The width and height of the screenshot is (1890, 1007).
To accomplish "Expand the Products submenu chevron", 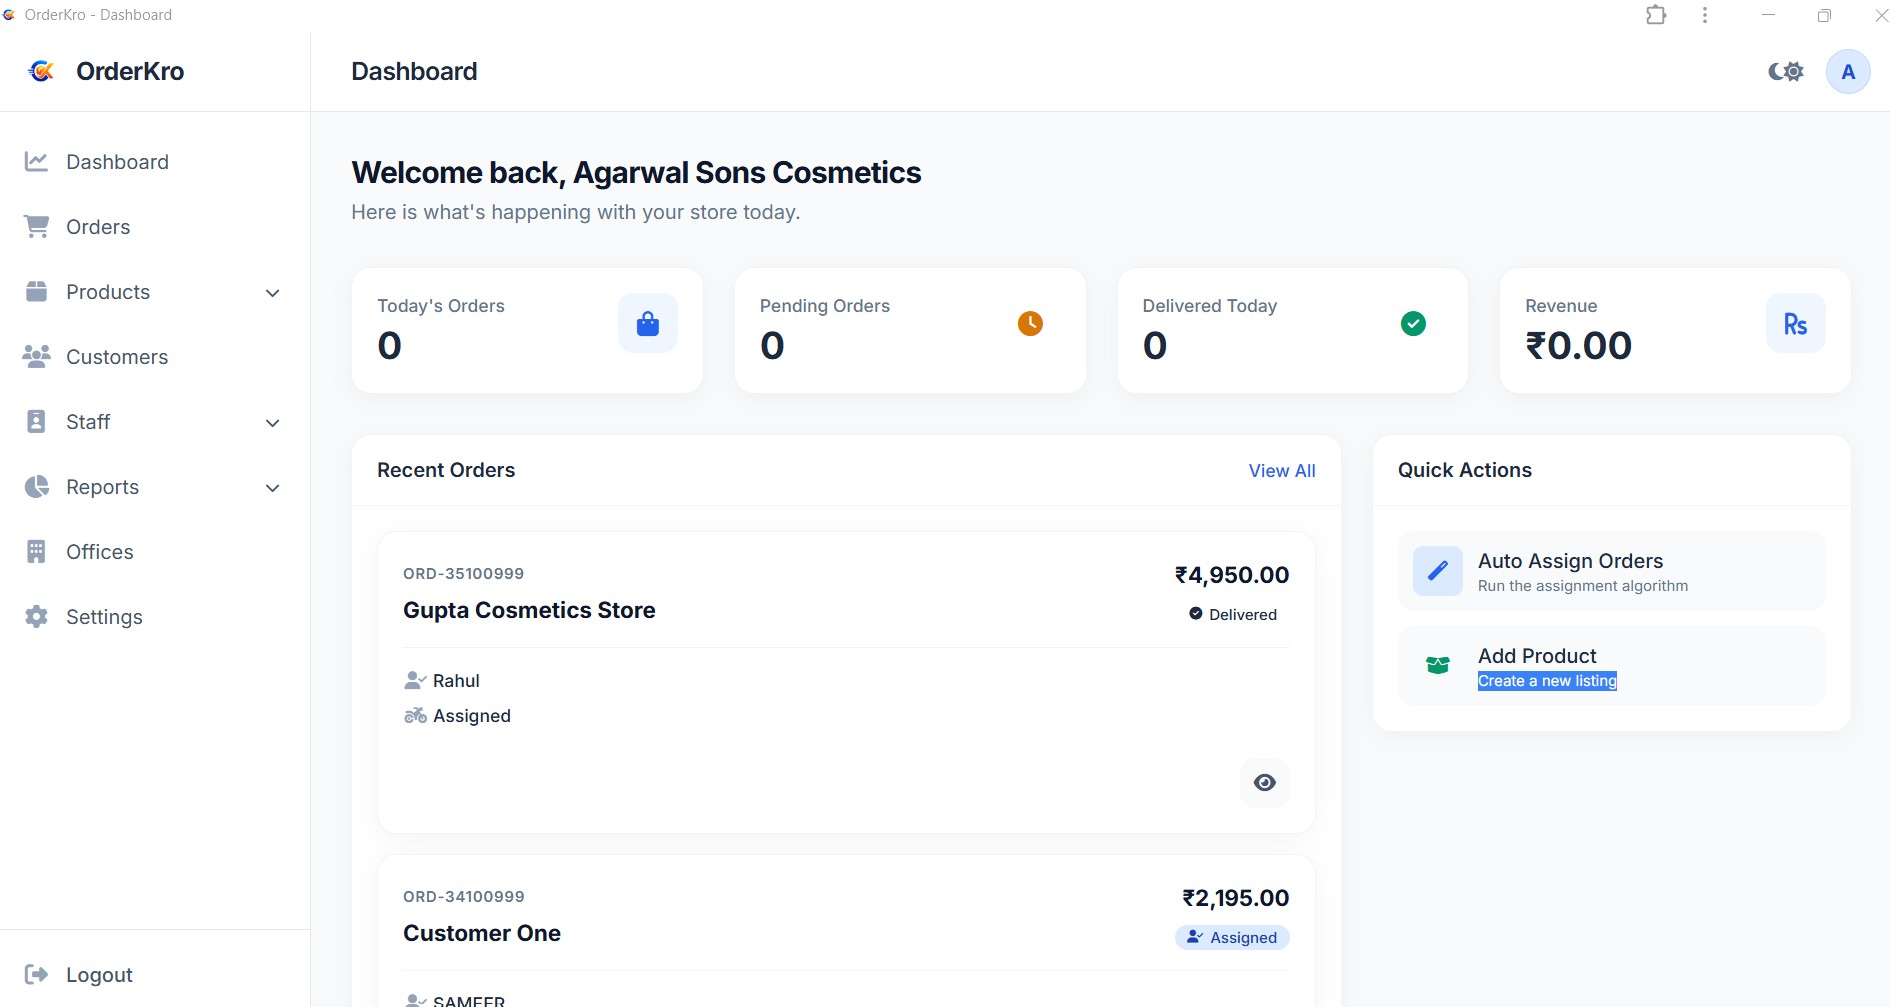I will pyautogui.click(x=272, y=292).
